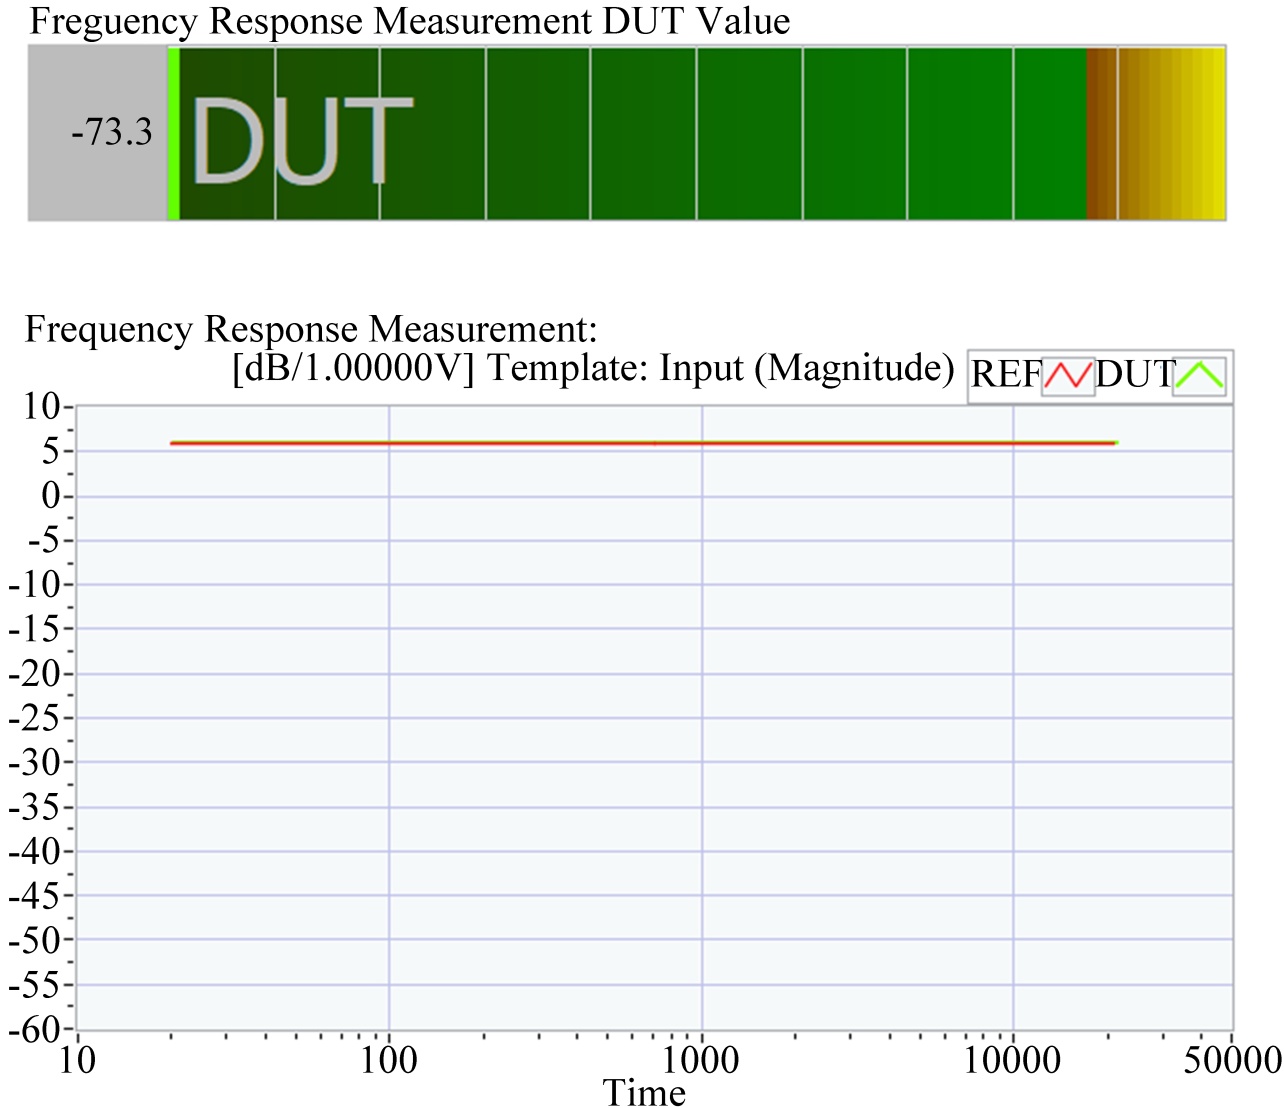
Task: Click the 1000 x-axis scale label
Action: tap(701, 1060)
